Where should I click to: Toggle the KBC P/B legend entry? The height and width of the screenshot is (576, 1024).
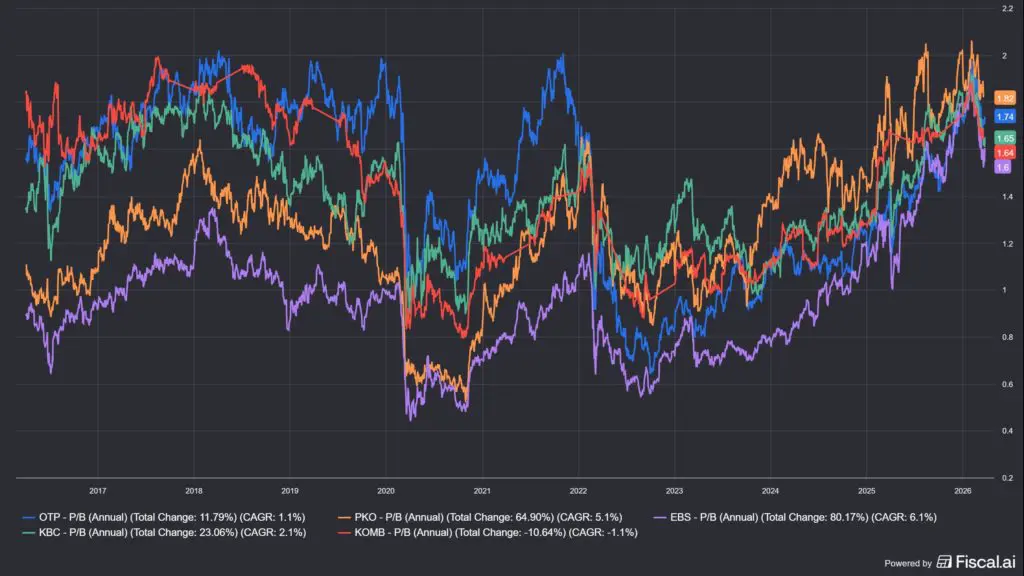click(x=164, y=532)
